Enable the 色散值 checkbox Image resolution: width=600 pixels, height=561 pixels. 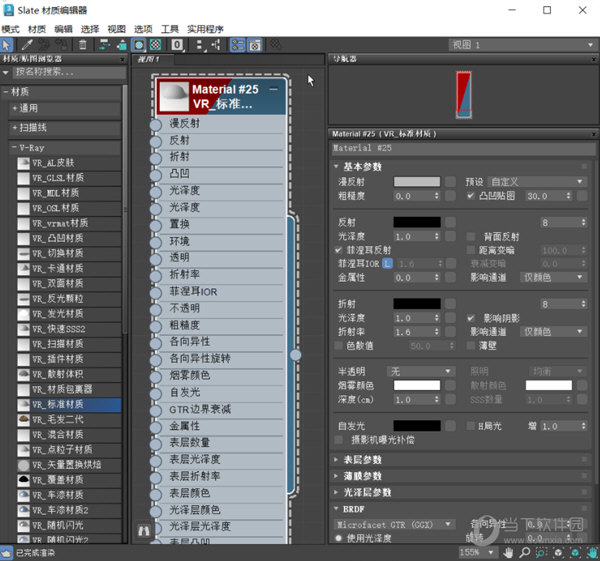[338, 346]
